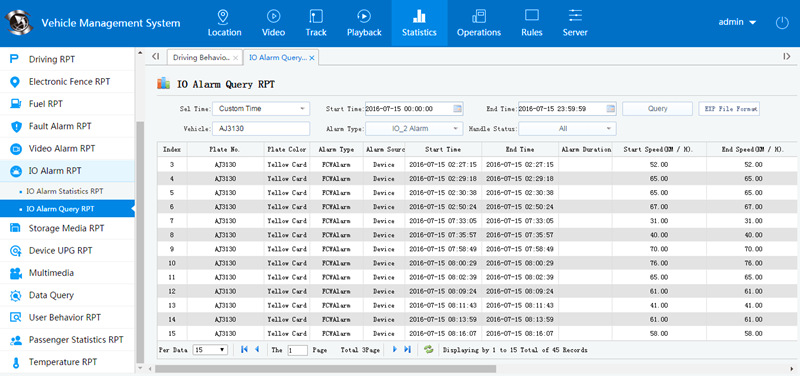
Task: Open Video Alarm RPT in sidebar
Action: tap(67, 148)
